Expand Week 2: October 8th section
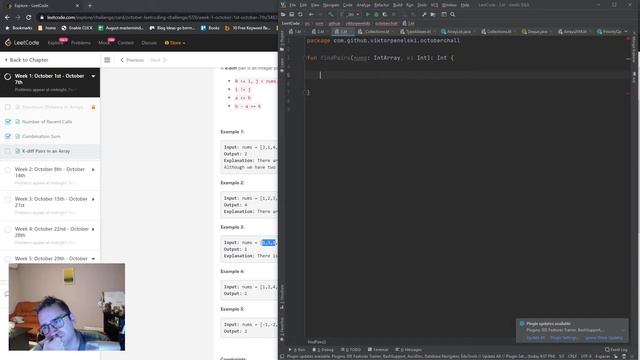 pyautogui.click(x=93, y=169)
